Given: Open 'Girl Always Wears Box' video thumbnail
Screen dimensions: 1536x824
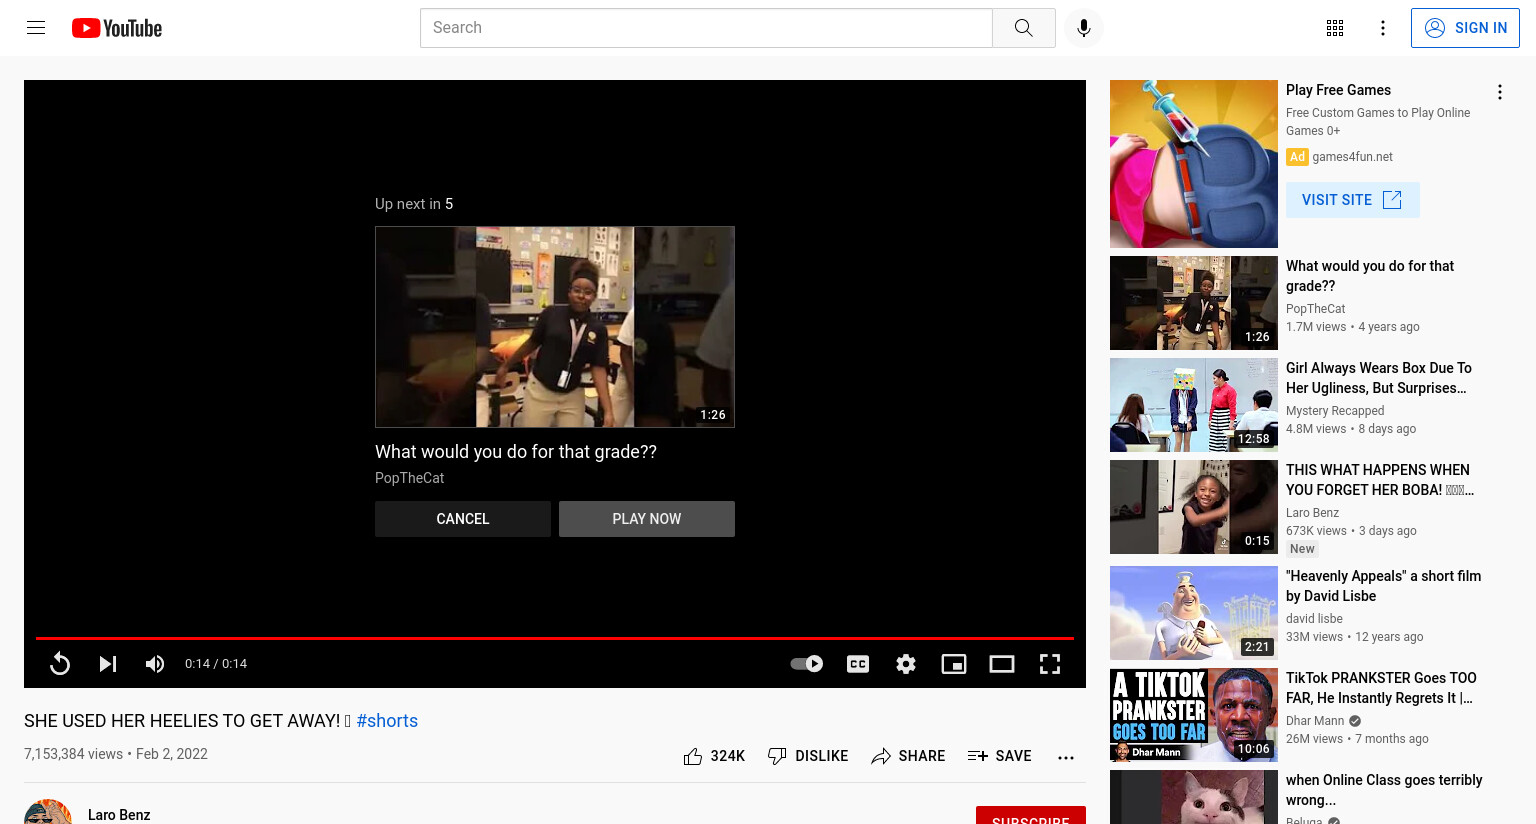Looking at the screenshot, I should tap(1194, 405).
